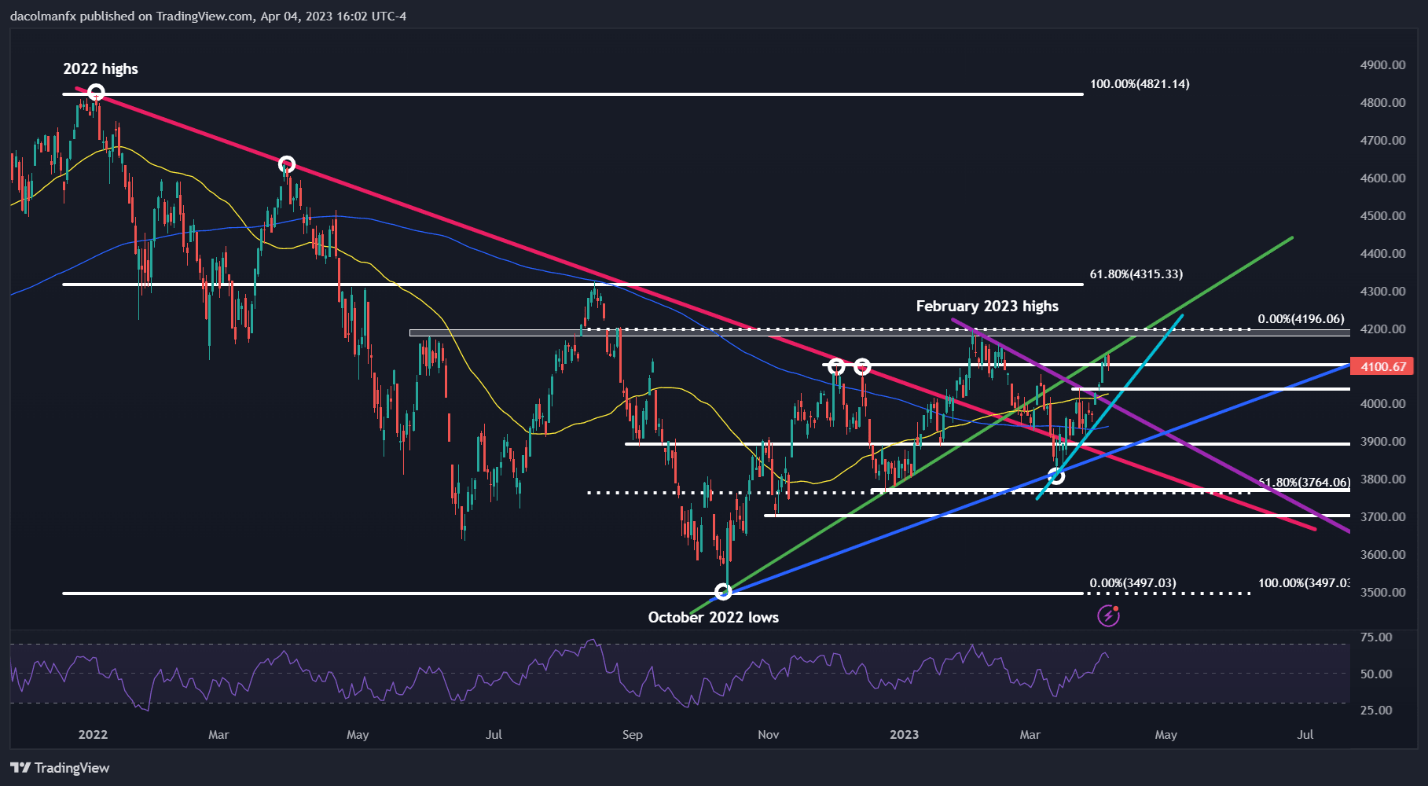The height and width of the screenshot is (786, 1428).
Task: Click the purple lightning event marker icon
Action: (x=1109, y=615)
